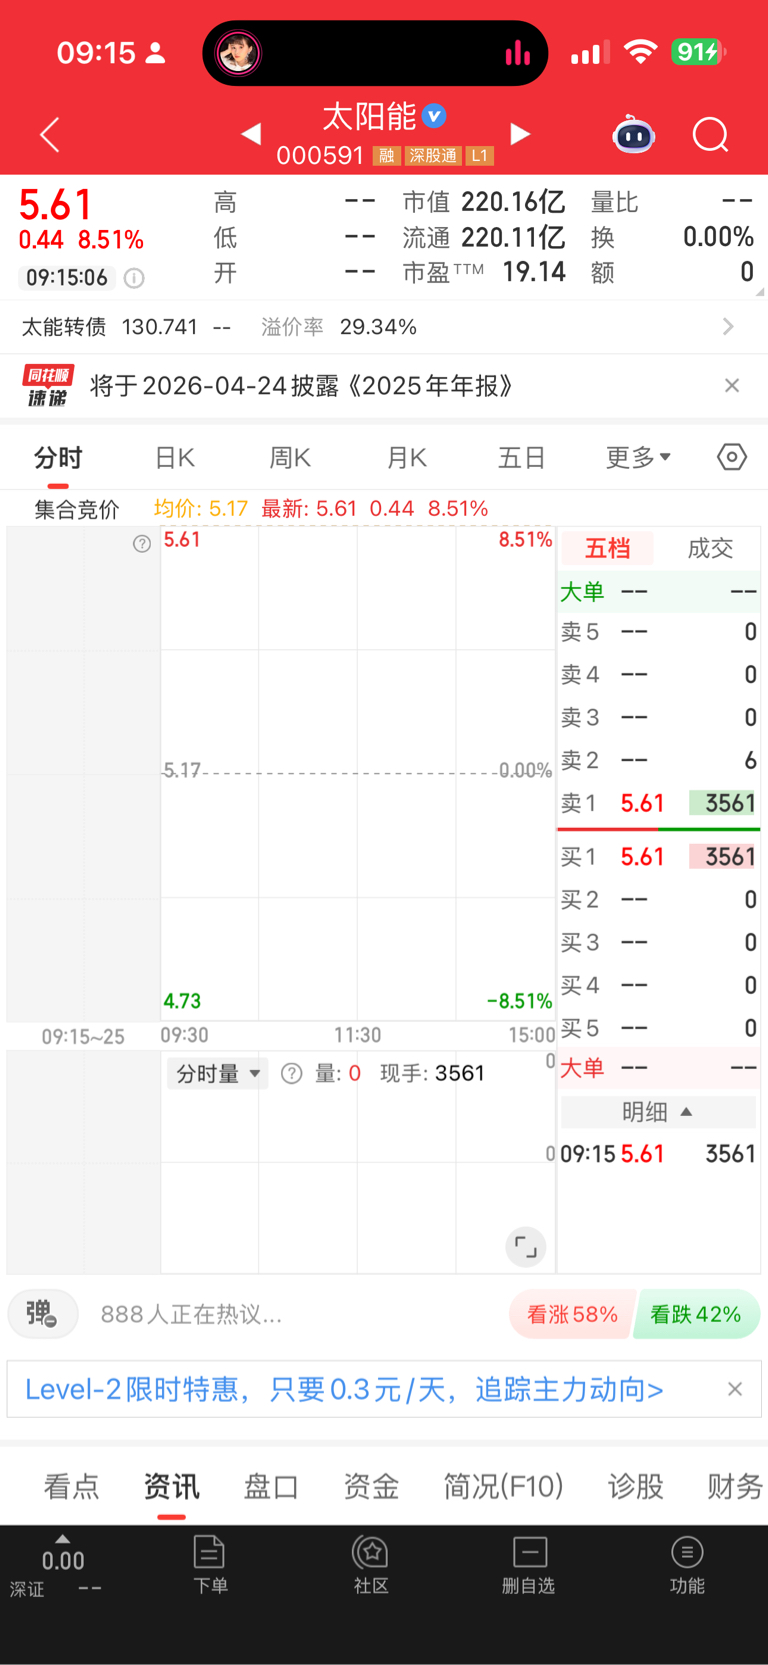Viewport: 768px width, 1665px height.
Task: Open the 看点 section tab
Action: (x=71, y=1487)
